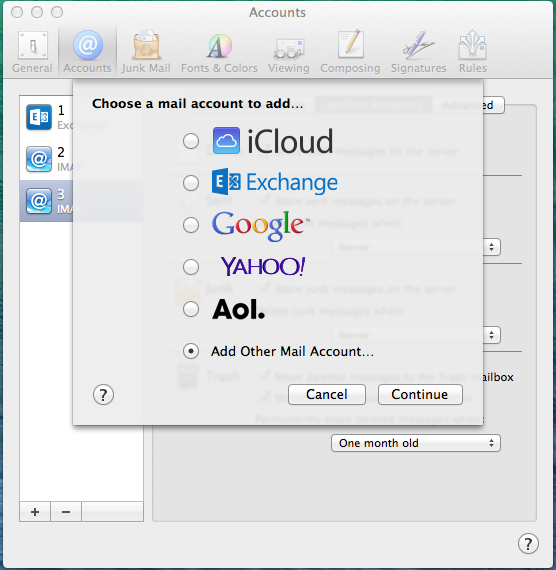Choose the Yahoo! account option

(x=191, y=267)
